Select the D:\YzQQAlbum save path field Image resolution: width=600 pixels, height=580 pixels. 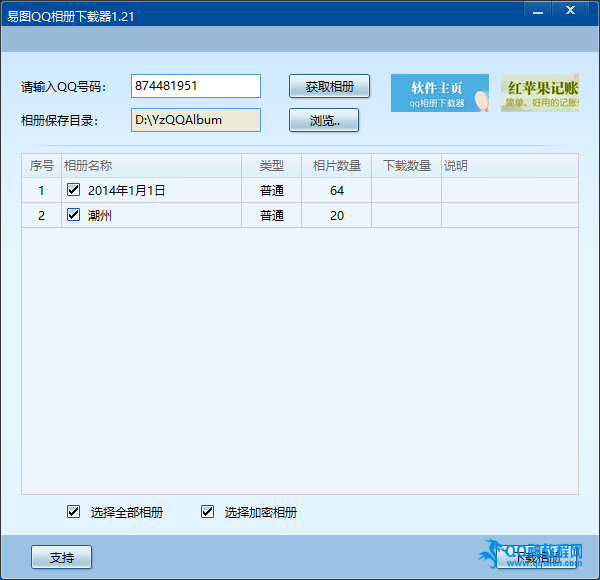pyautogui.click(x=196, y=120)
